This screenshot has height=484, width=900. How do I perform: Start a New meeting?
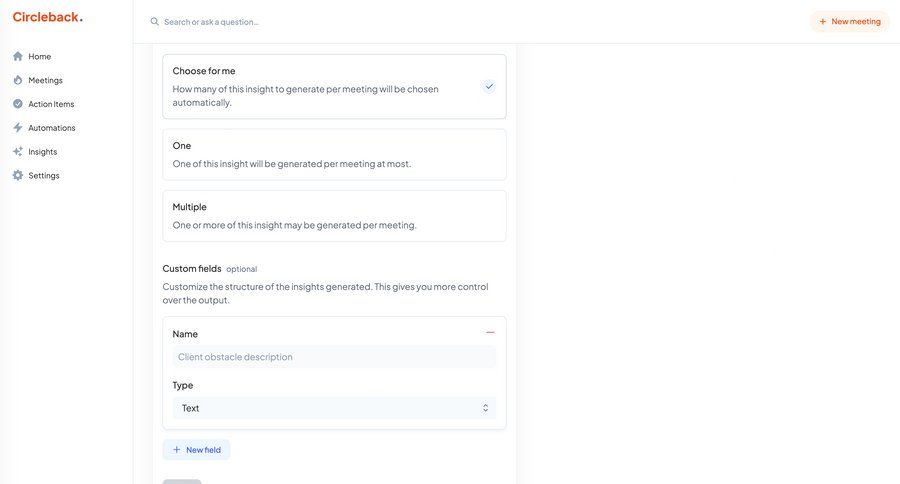pos(849,21)
